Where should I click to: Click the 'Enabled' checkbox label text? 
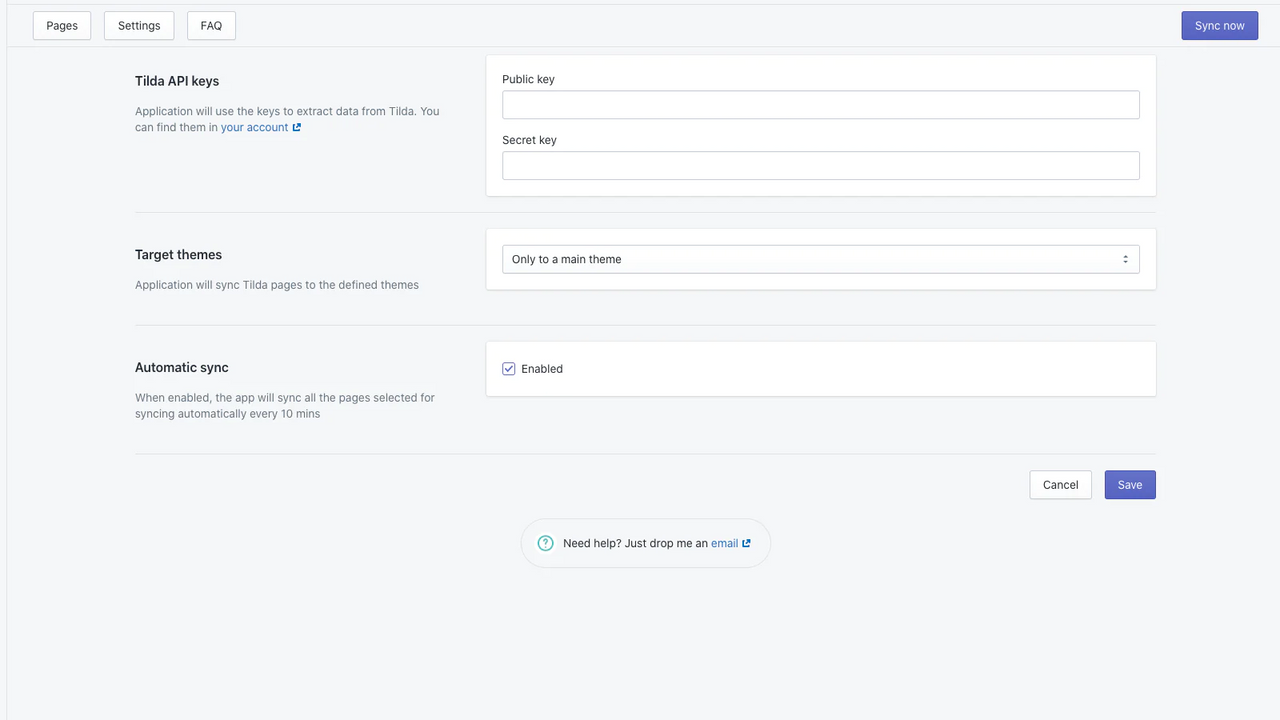coord(542,369)
